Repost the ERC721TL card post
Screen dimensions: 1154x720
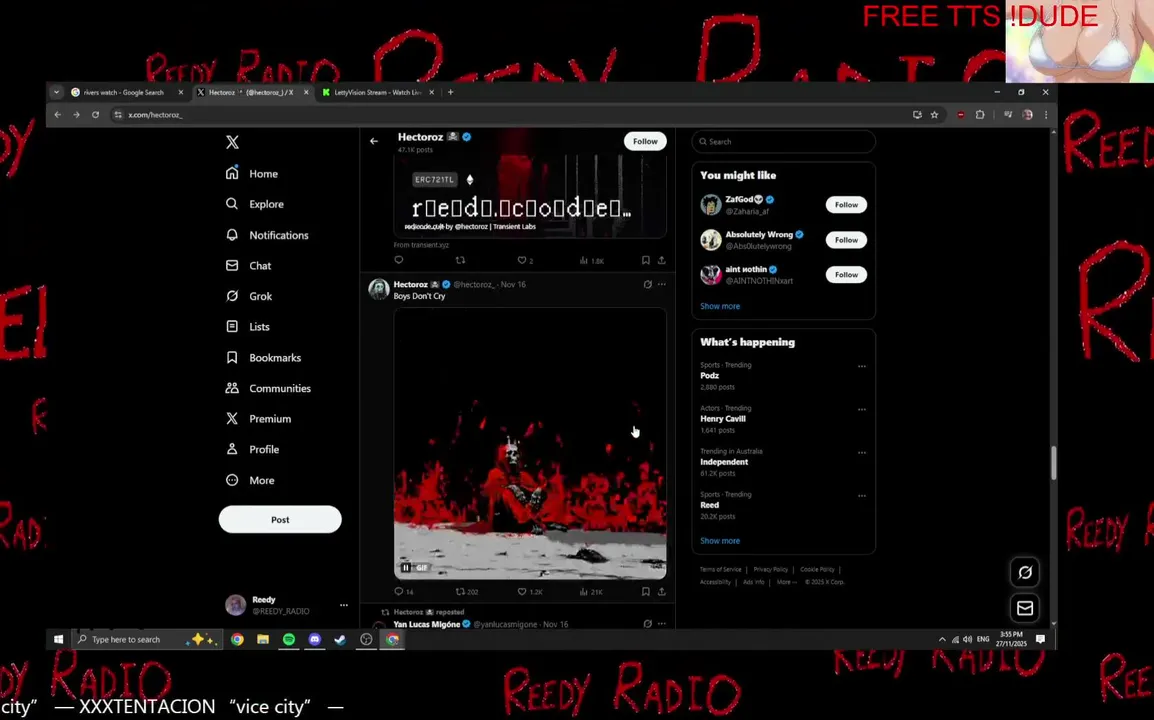[461, 260]
